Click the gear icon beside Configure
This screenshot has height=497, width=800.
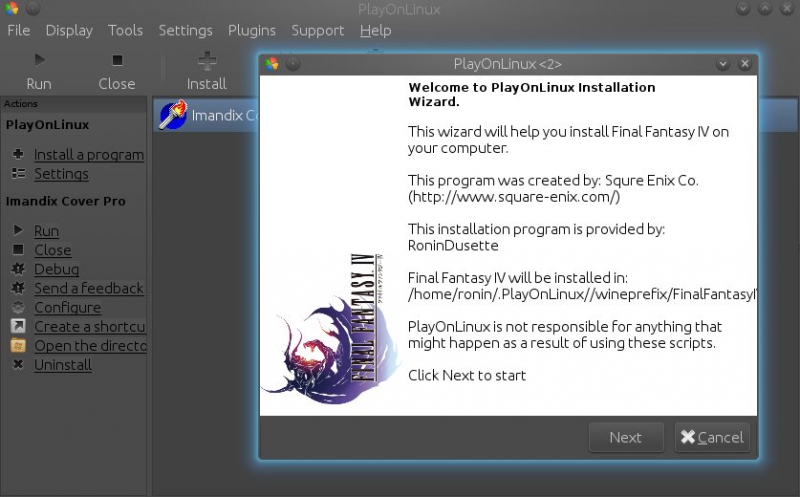(x=18, y=307)
